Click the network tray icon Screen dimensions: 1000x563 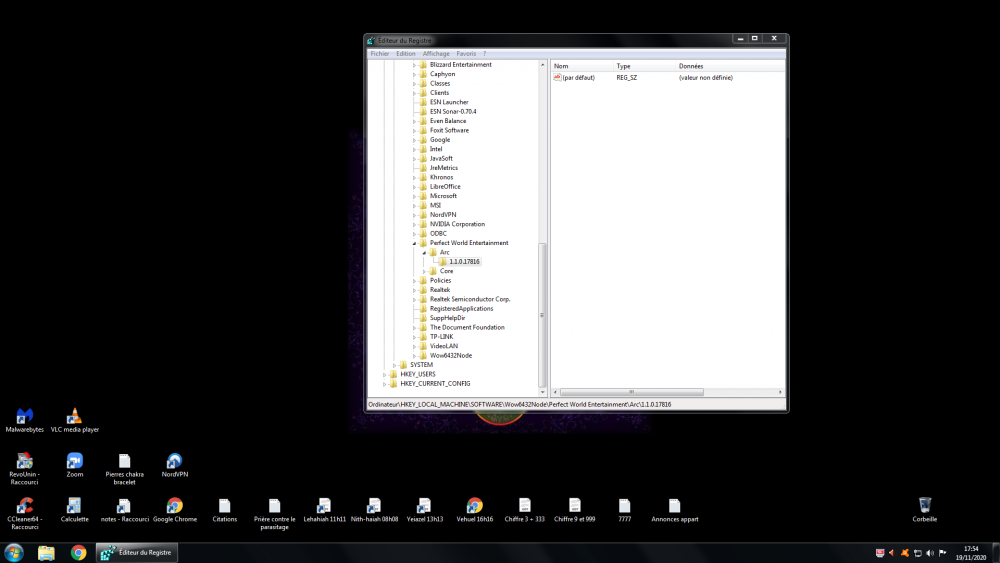pos(918,553)
